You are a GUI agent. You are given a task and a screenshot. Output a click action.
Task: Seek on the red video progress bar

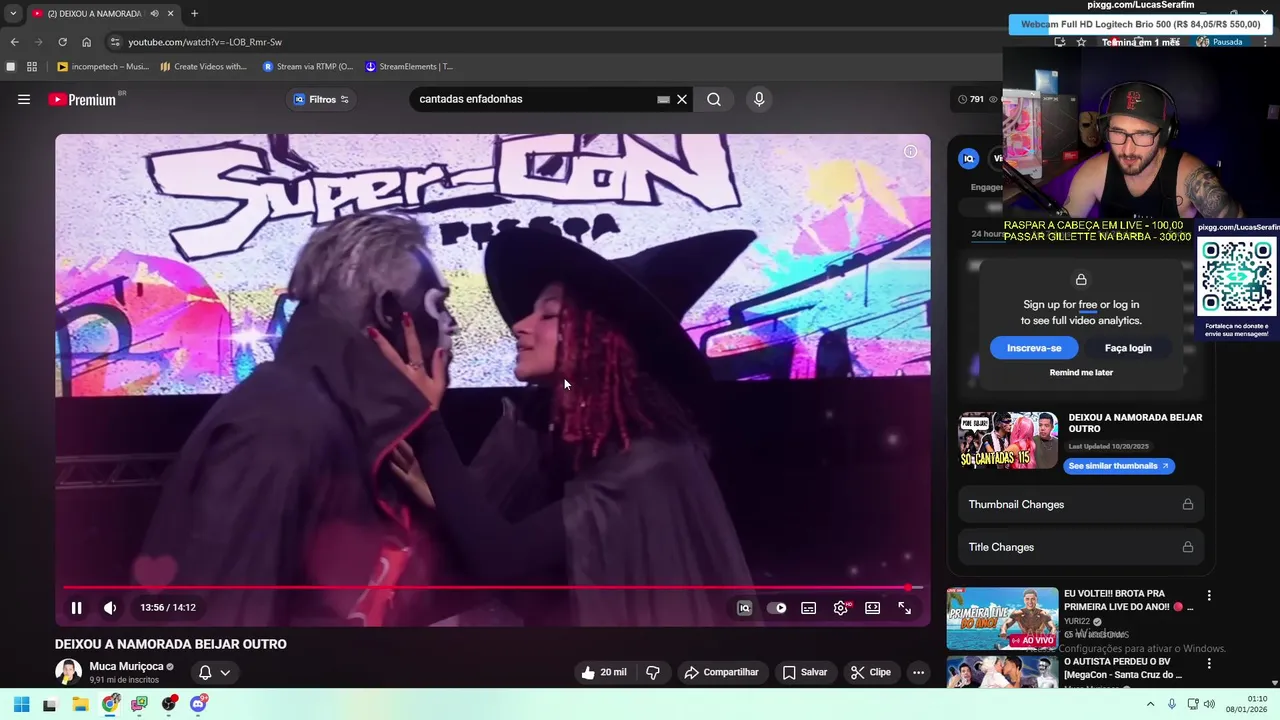pos(492,588)
